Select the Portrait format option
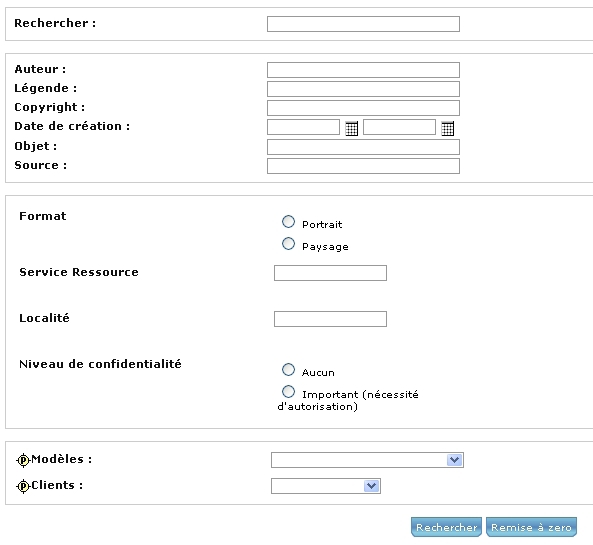 click(288, 222)
